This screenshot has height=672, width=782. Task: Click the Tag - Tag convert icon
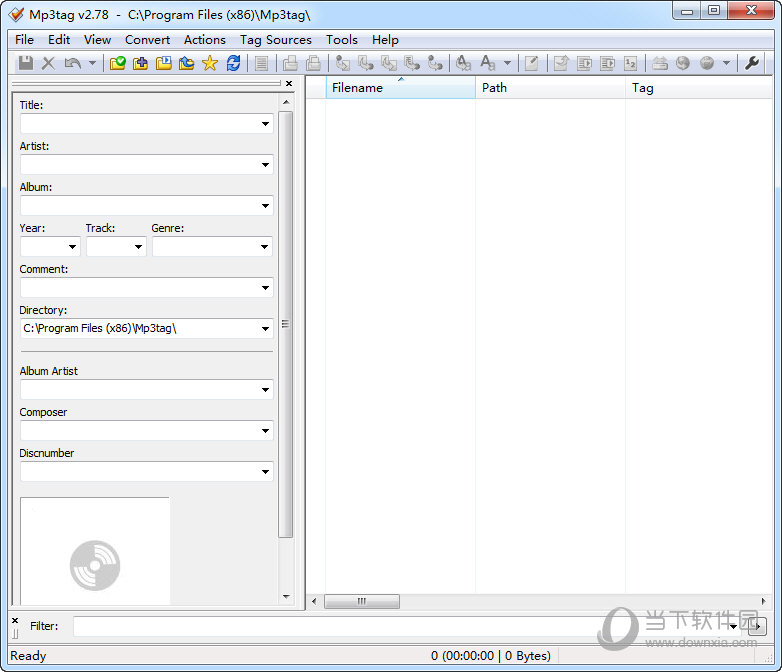click(x=435, y=63)
